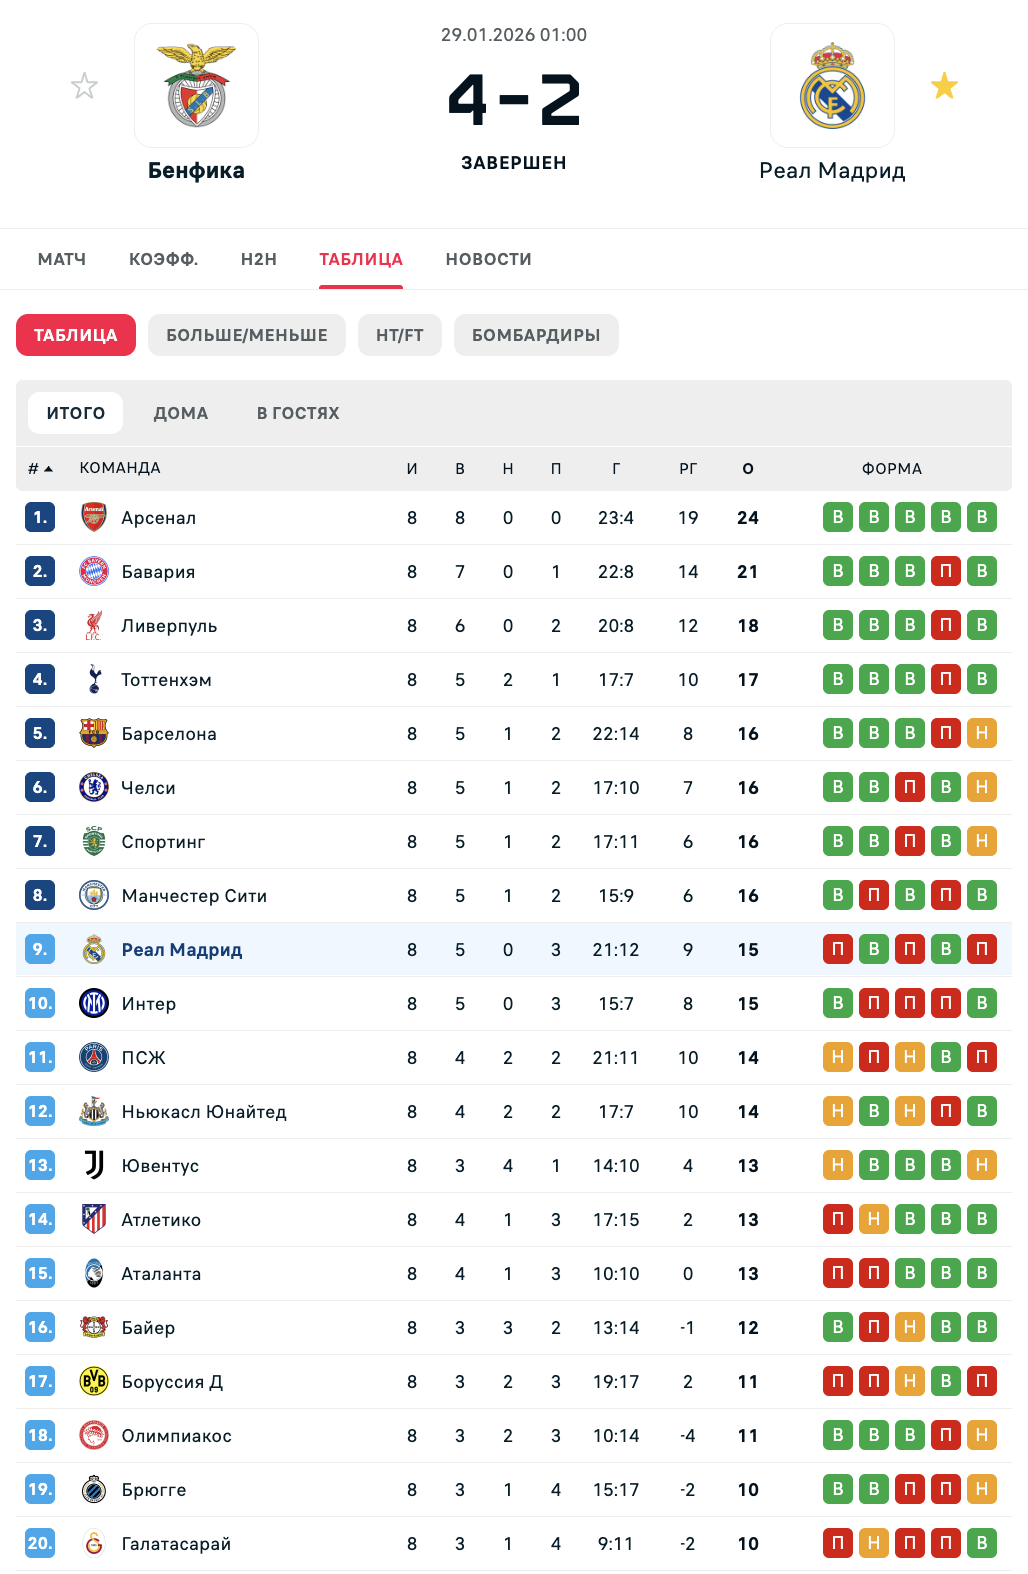Click the Benfica club crest
Viewport: 1028px width, 1574px height.
196,86
